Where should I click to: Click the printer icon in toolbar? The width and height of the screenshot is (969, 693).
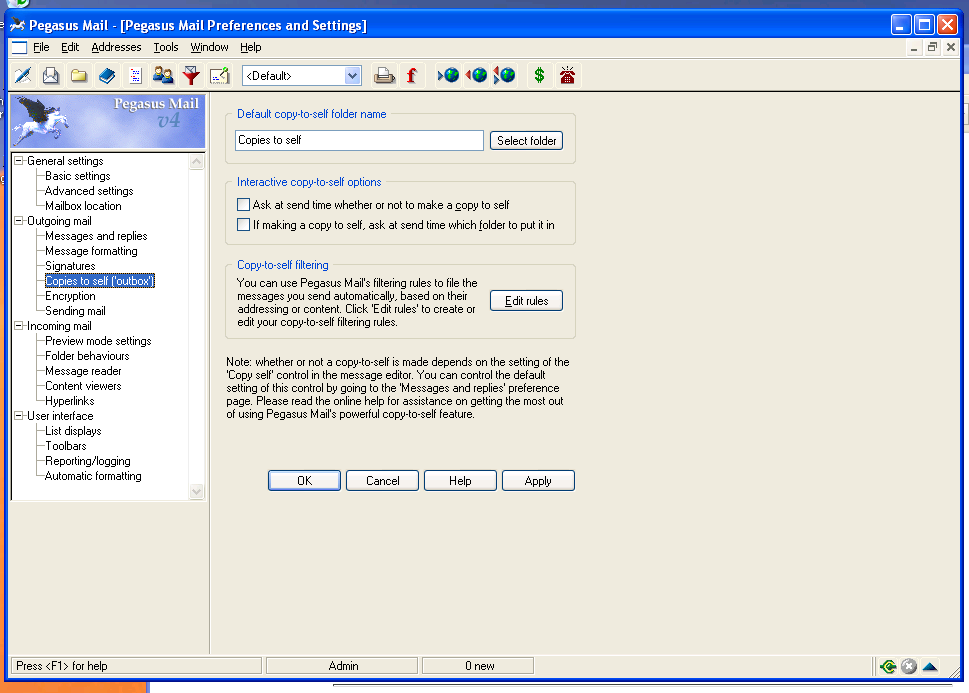pyautogui.click(x=384, y=75)
